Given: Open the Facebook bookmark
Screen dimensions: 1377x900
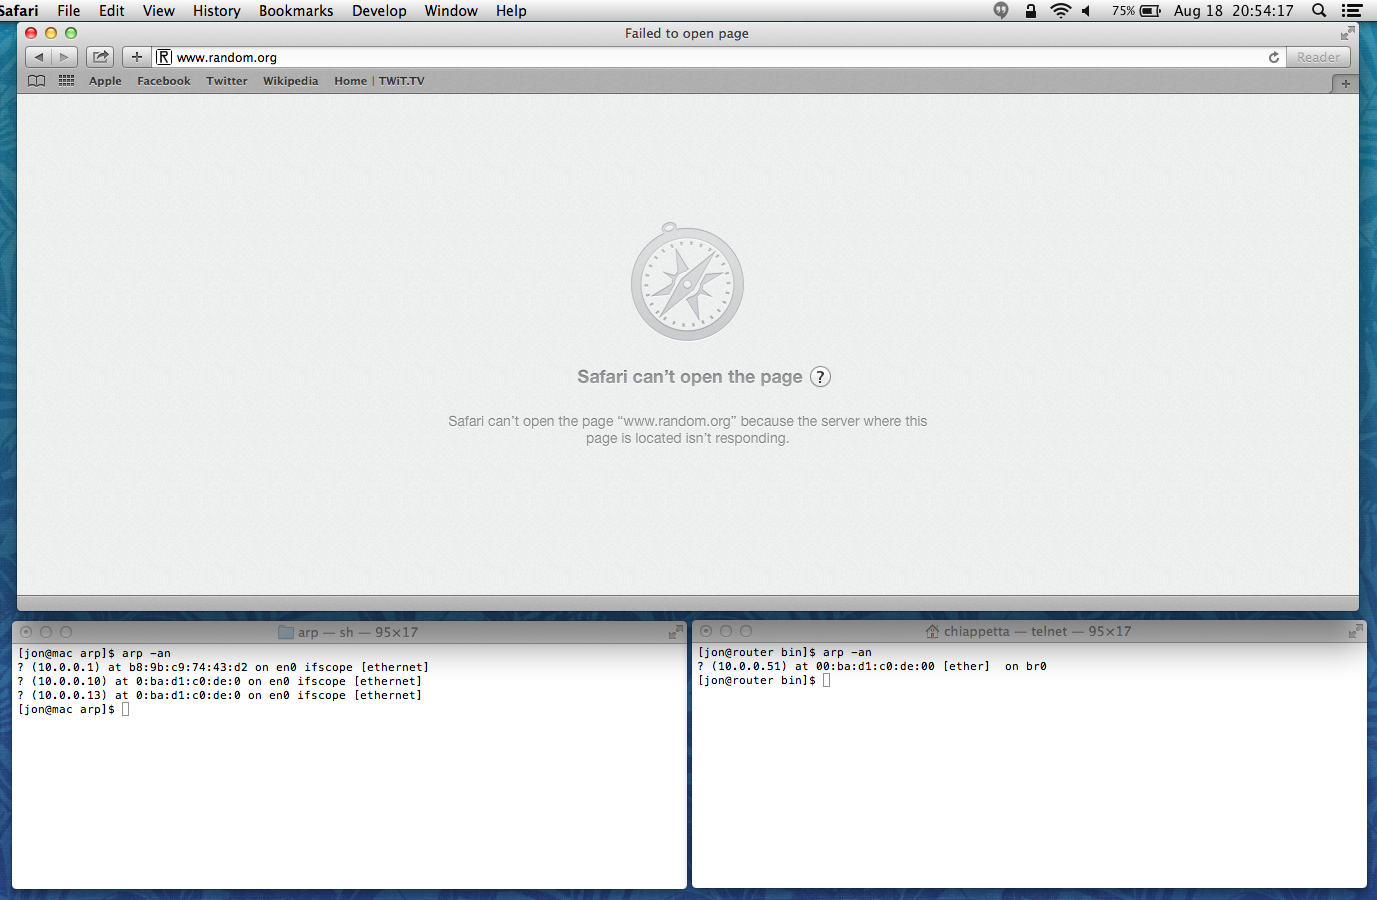Looking at the screenshot, I should 164,81.
